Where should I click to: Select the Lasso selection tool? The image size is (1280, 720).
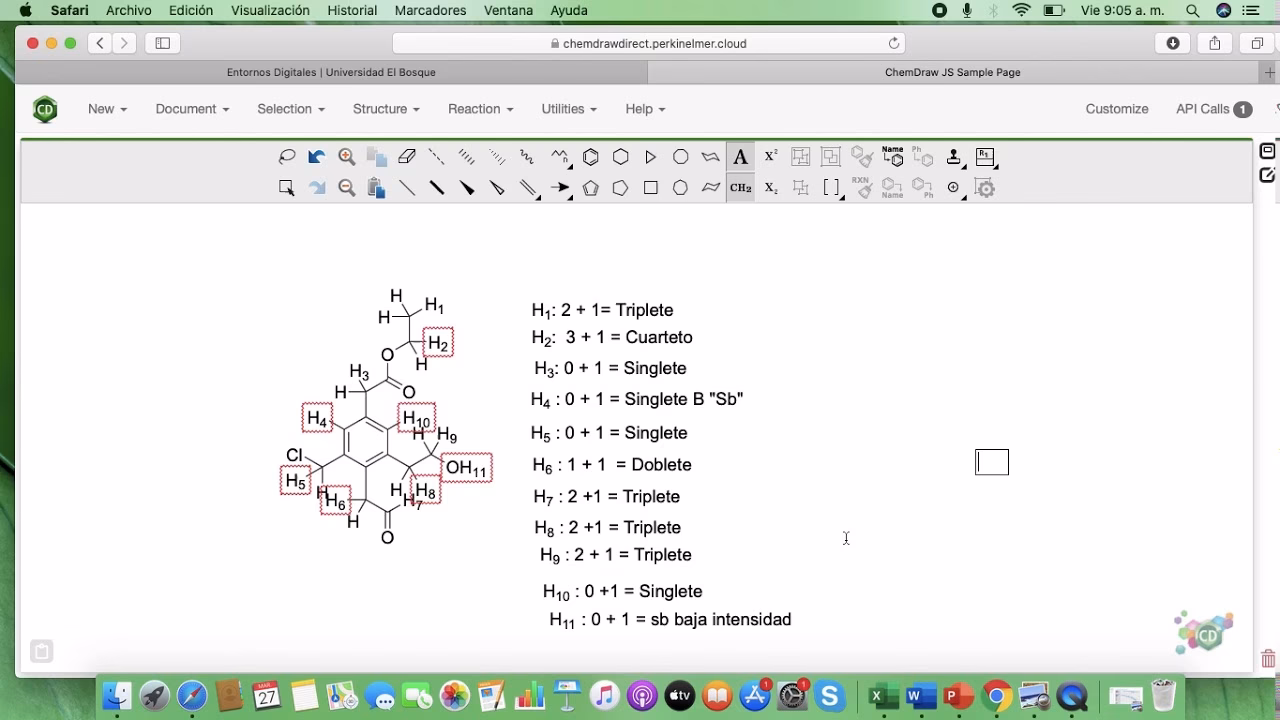[x=287, y=157]
